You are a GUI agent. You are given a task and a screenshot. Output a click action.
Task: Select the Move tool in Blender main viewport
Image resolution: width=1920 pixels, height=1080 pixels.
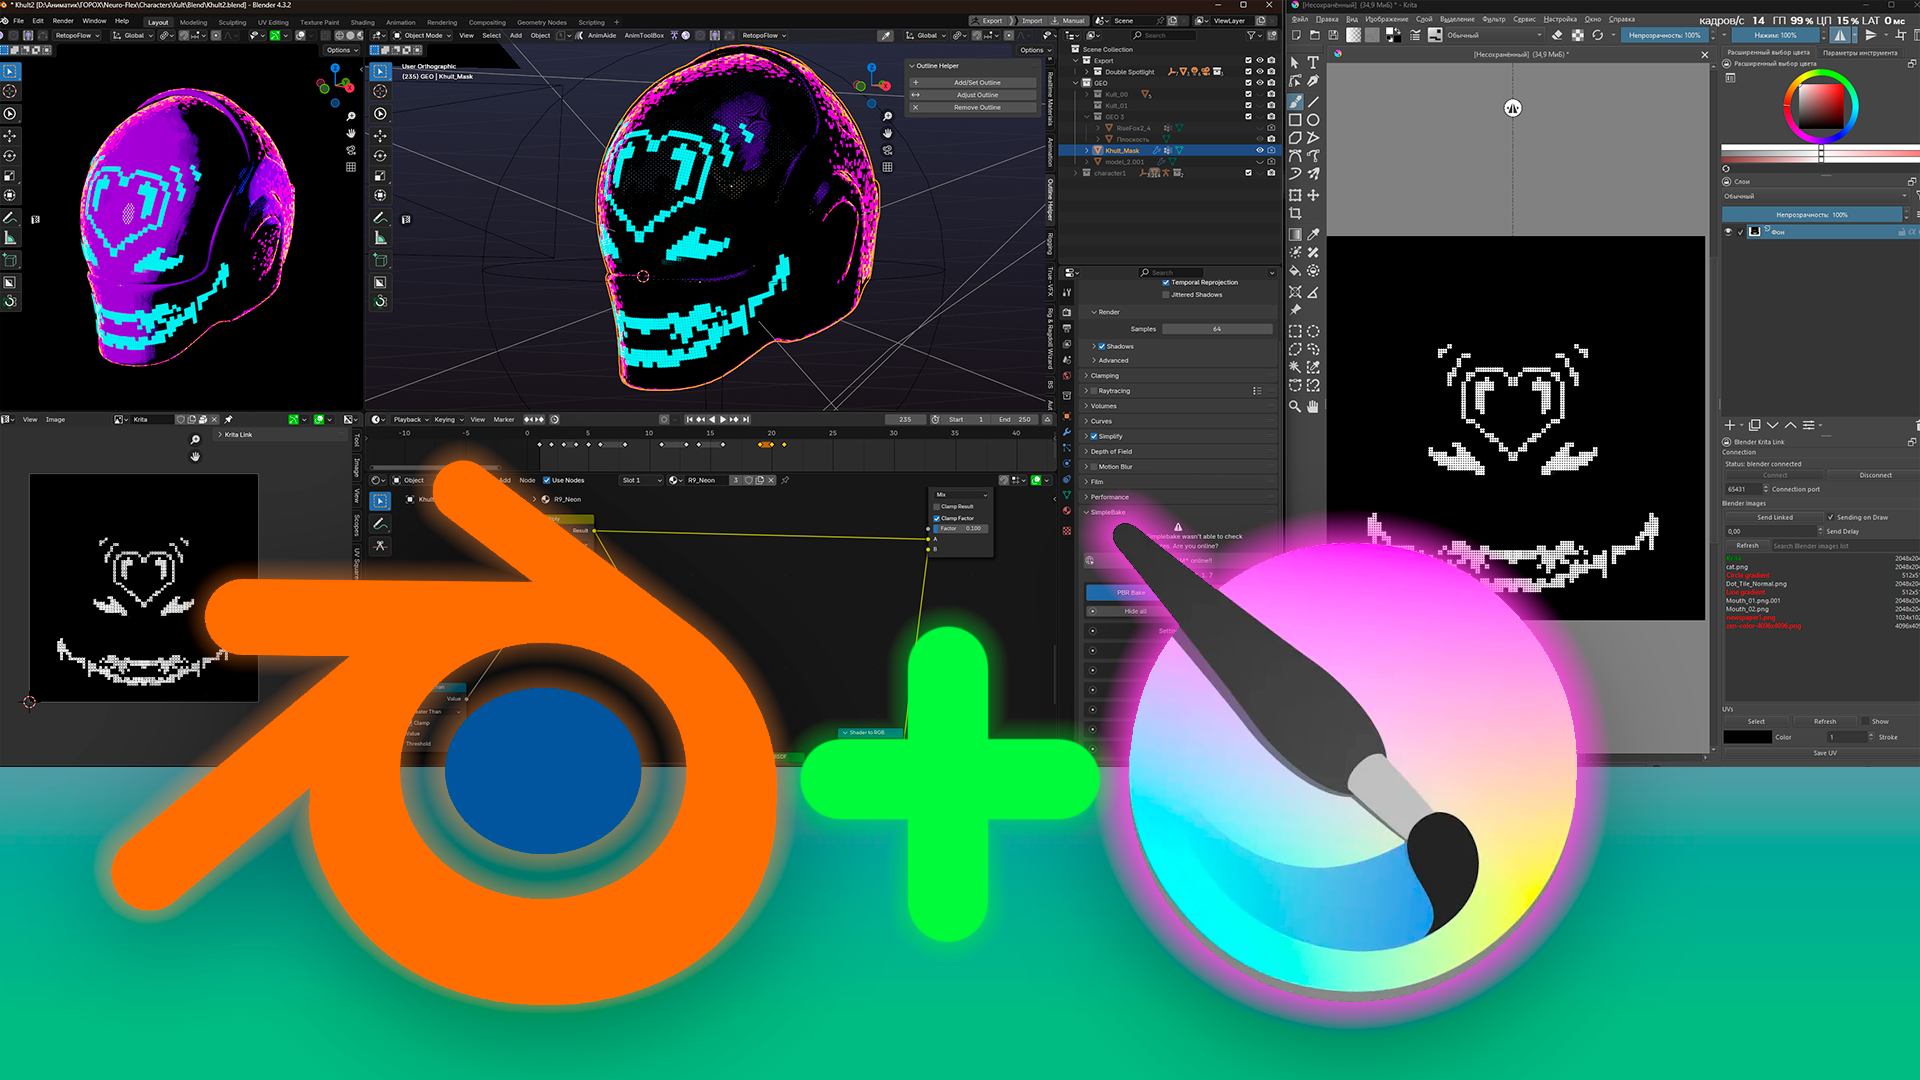point(380,135)
